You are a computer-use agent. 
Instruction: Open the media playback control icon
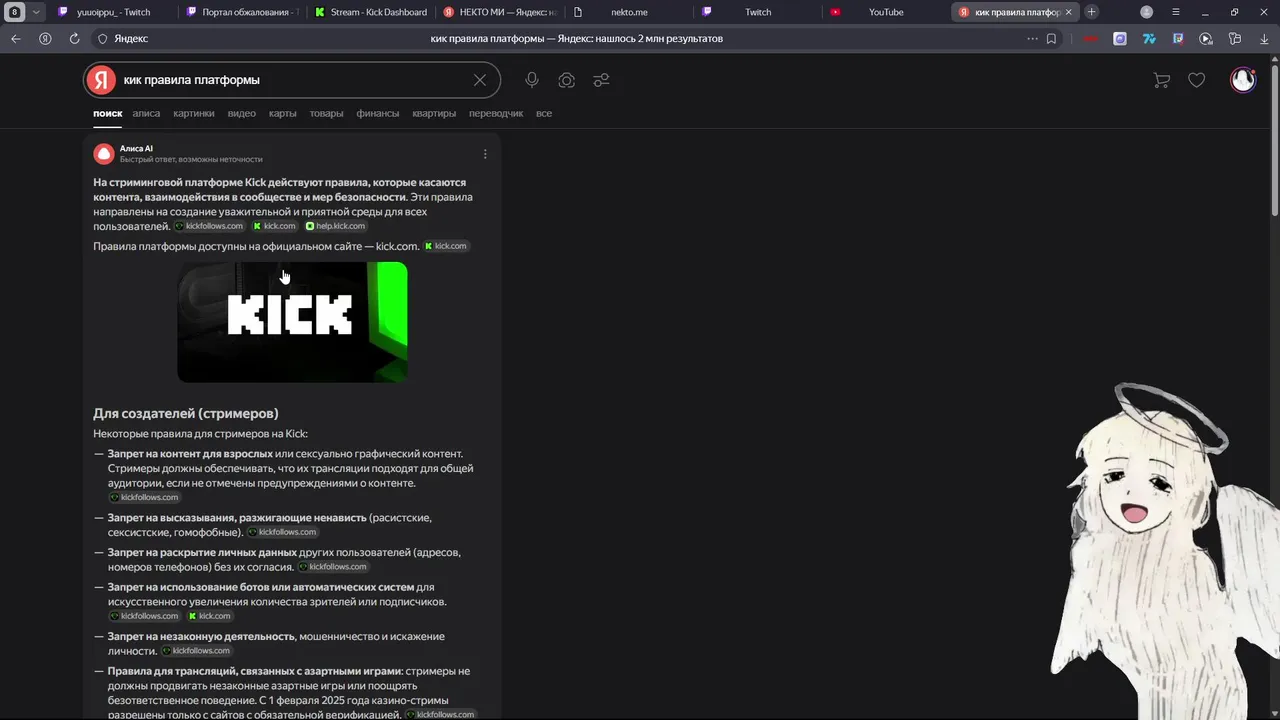tap(1206, 39)
